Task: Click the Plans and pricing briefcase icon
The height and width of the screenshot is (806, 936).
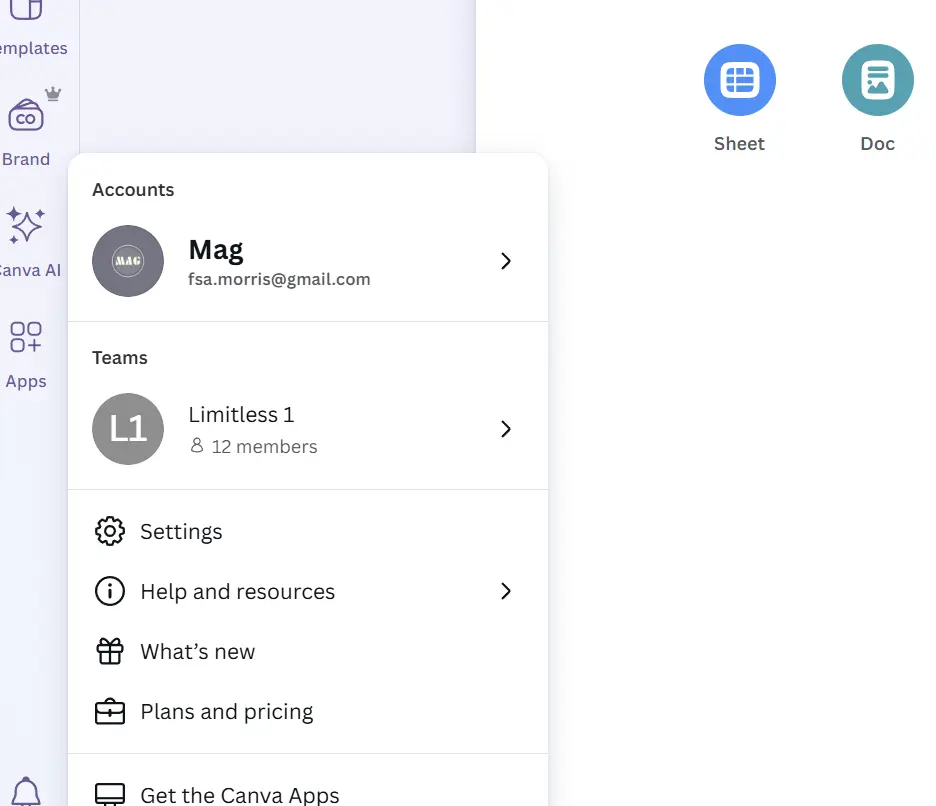Action: click(110, 711)
